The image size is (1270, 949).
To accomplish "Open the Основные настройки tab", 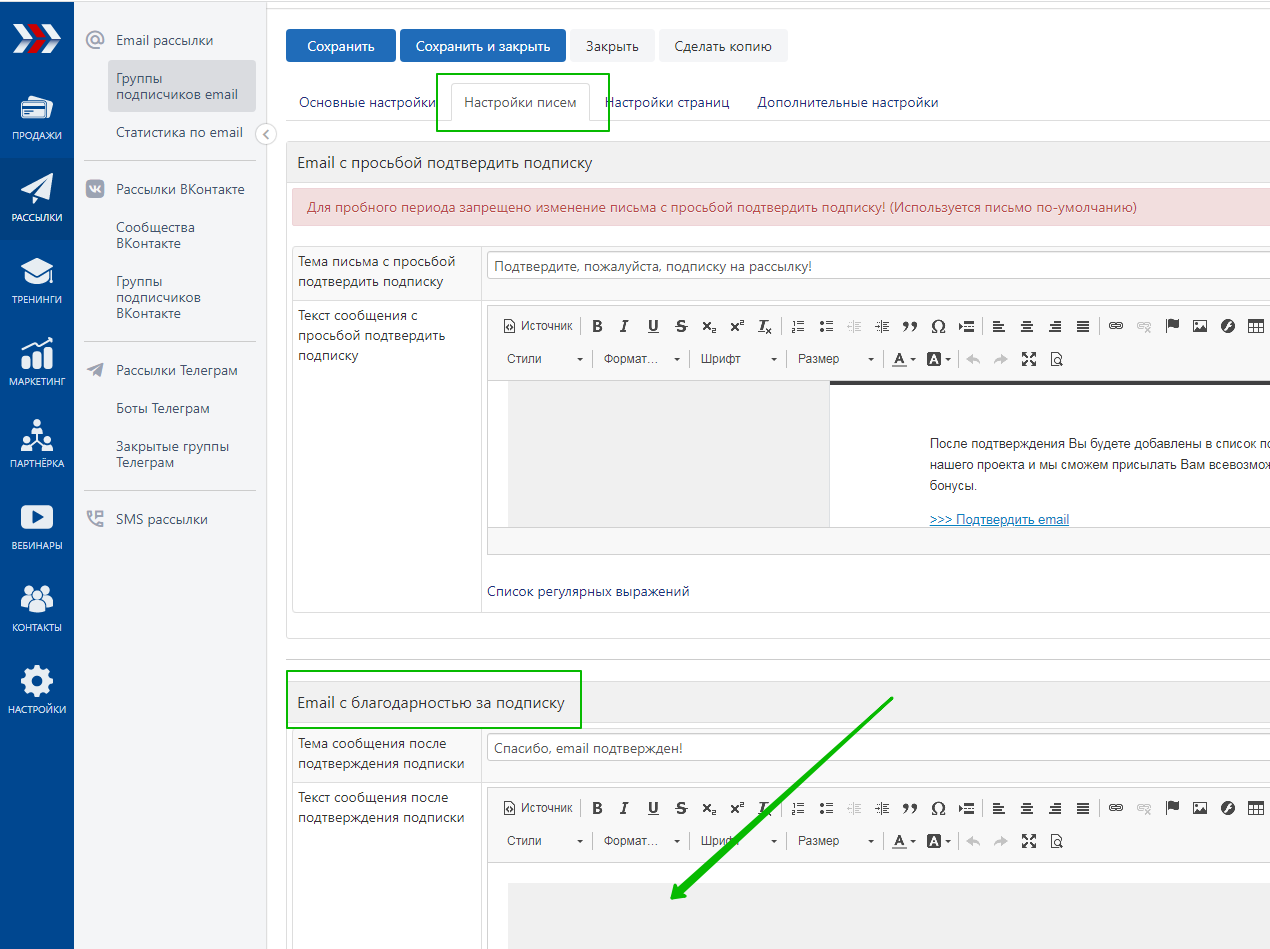I will [367, 102].
